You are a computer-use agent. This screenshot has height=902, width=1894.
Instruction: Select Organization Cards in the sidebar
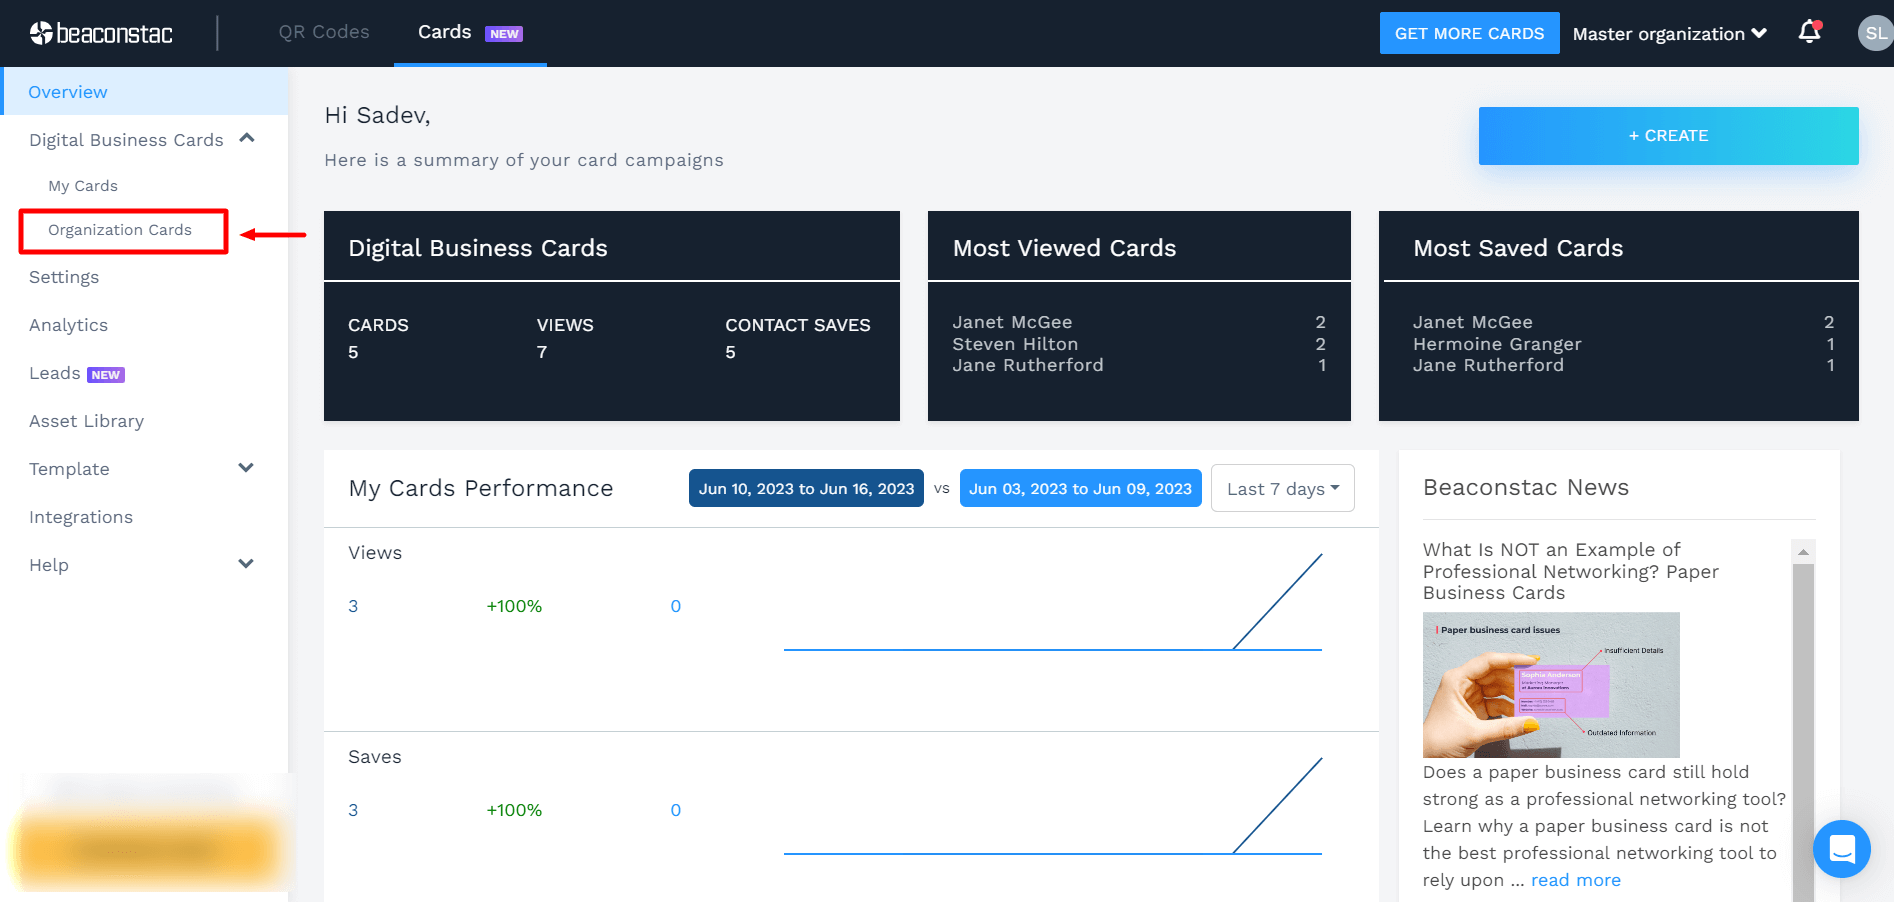tap(119, 230)
